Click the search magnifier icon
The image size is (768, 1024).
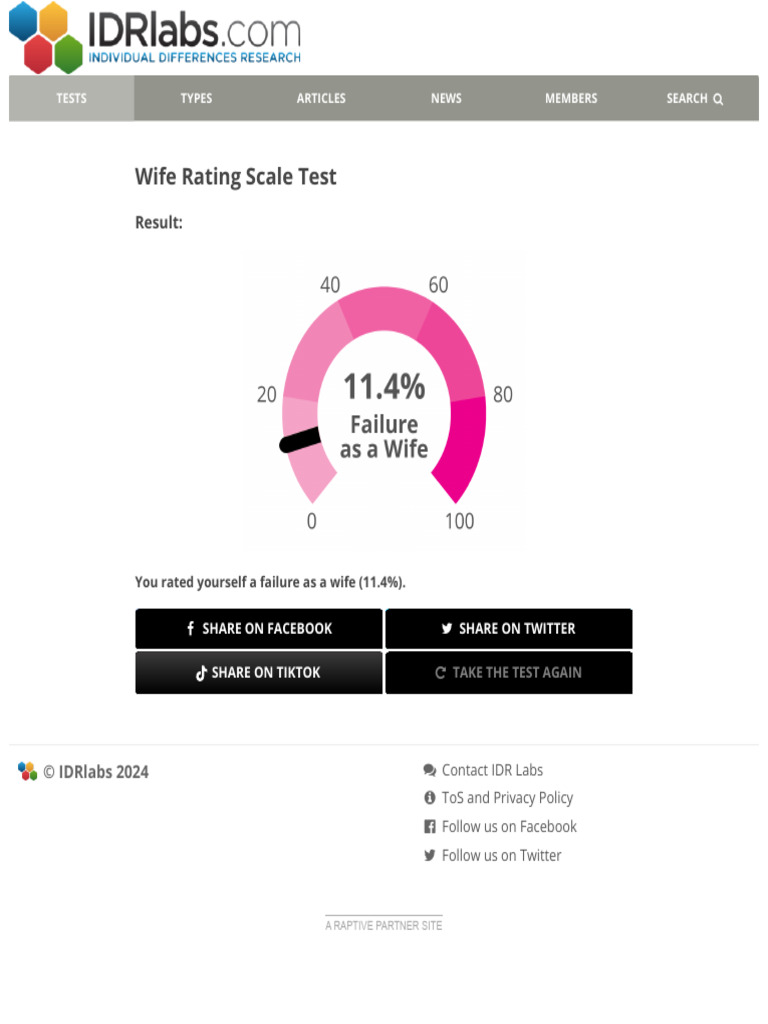(718, 99)
